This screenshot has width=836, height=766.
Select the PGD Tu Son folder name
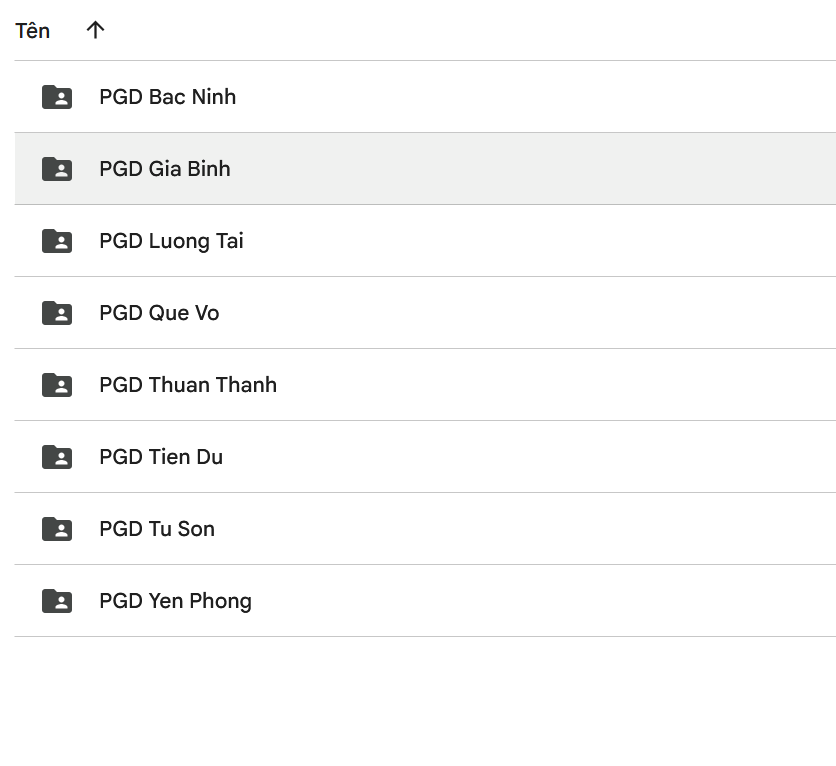pos(157,529)
